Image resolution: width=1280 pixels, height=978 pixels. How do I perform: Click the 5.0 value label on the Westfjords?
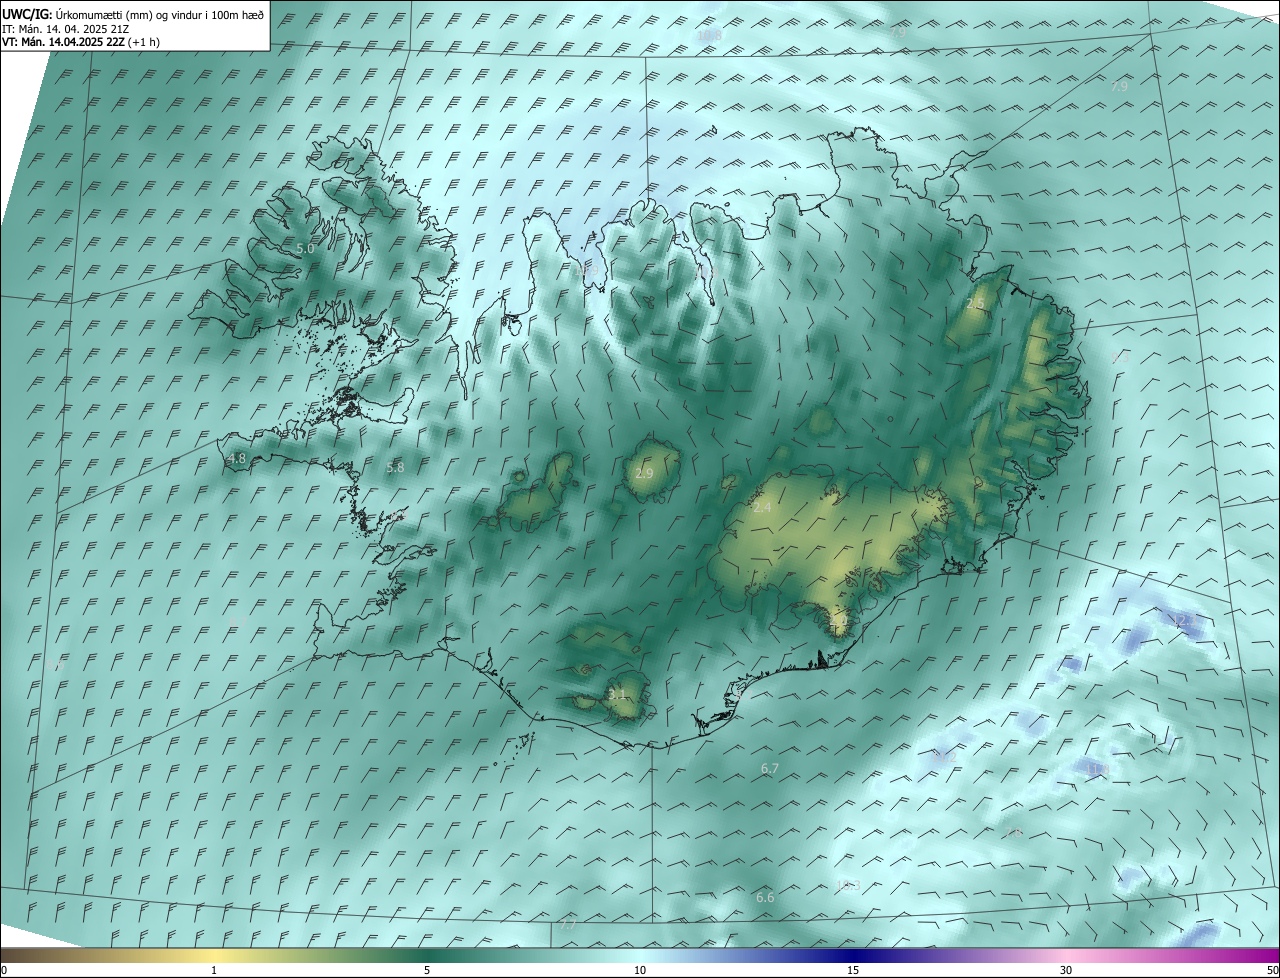tap(305, 248)
